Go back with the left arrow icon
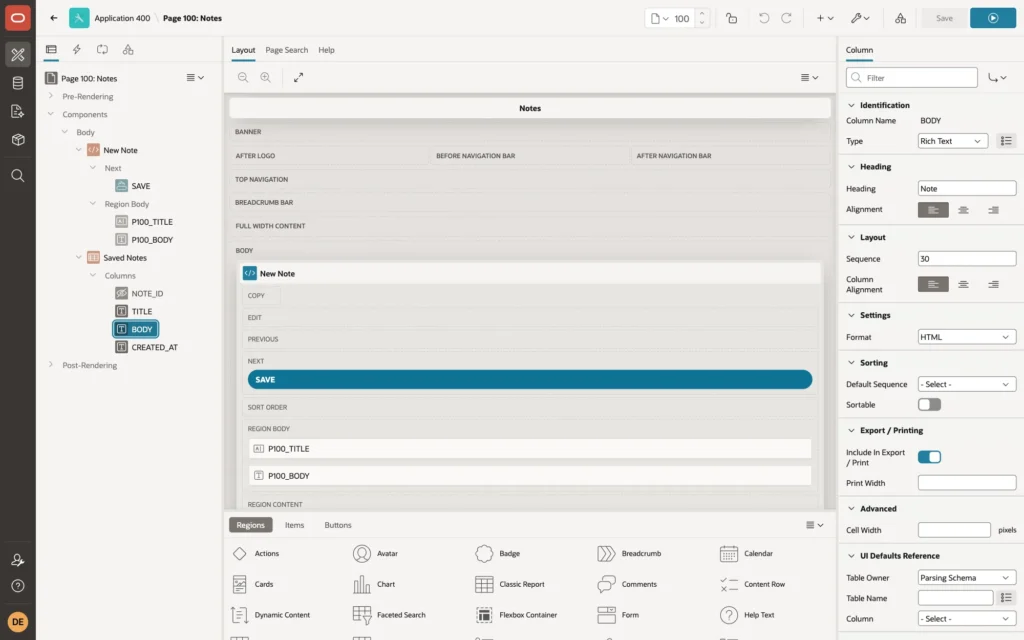The image size is (1024, 640). pos(54,18)
